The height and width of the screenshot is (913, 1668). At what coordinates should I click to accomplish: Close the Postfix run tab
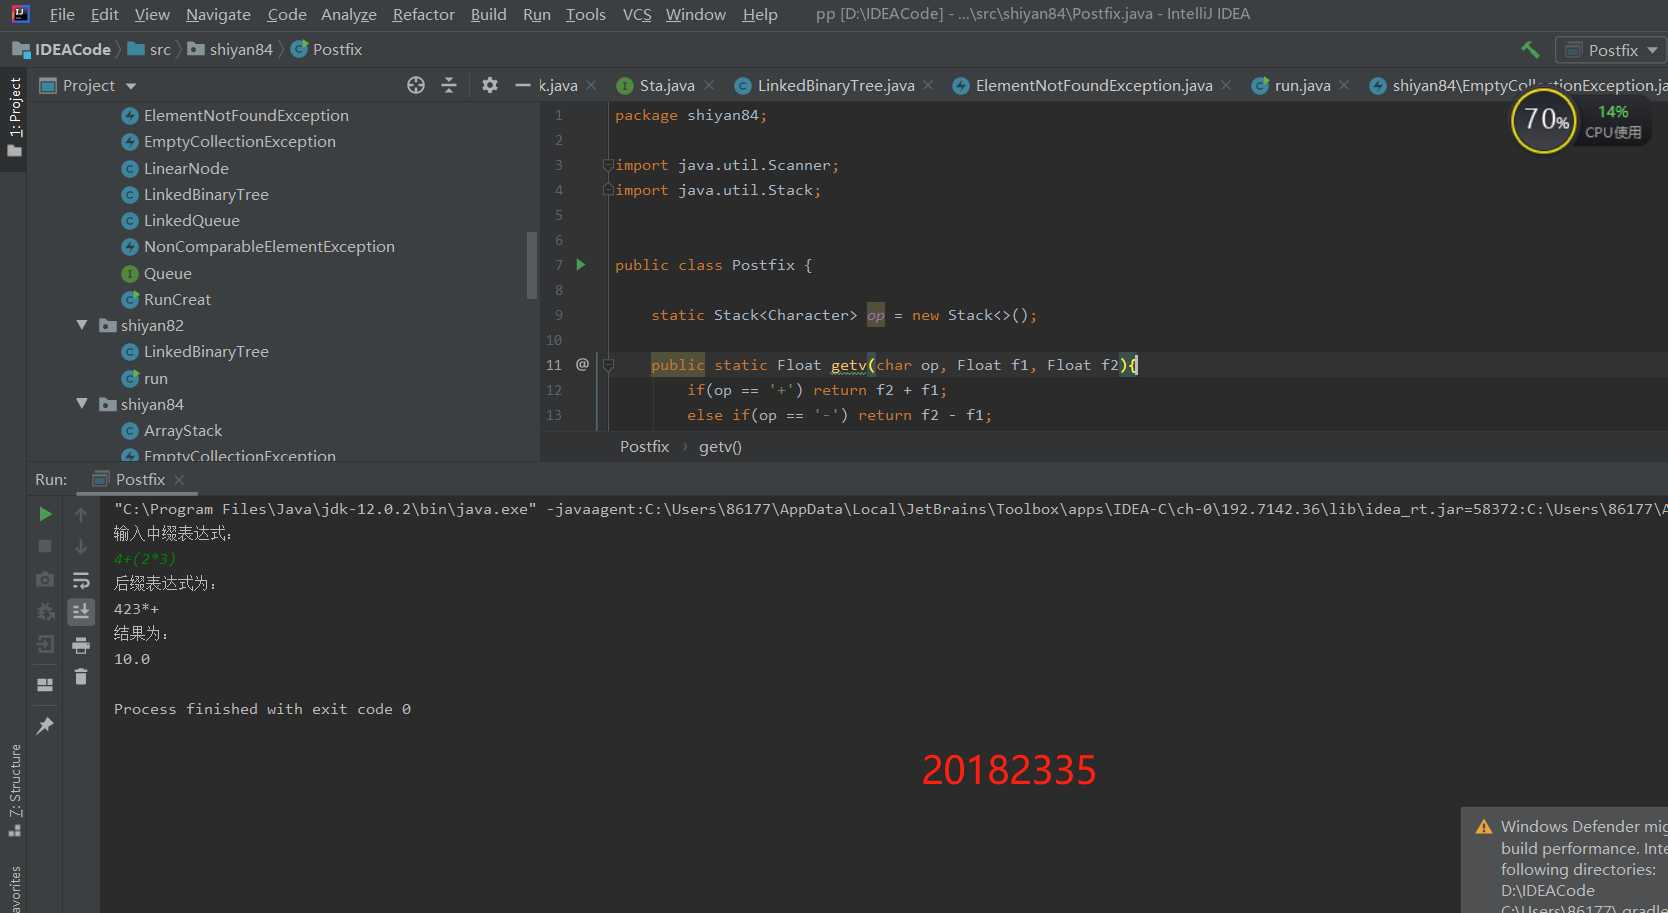tap(179, 480)
